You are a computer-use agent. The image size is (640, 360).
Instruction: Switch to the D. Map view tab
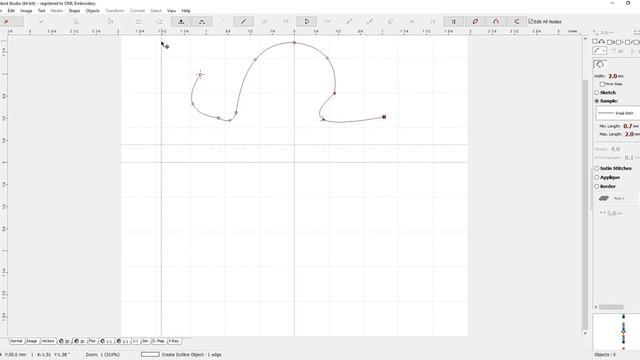(x=158, y=341)
